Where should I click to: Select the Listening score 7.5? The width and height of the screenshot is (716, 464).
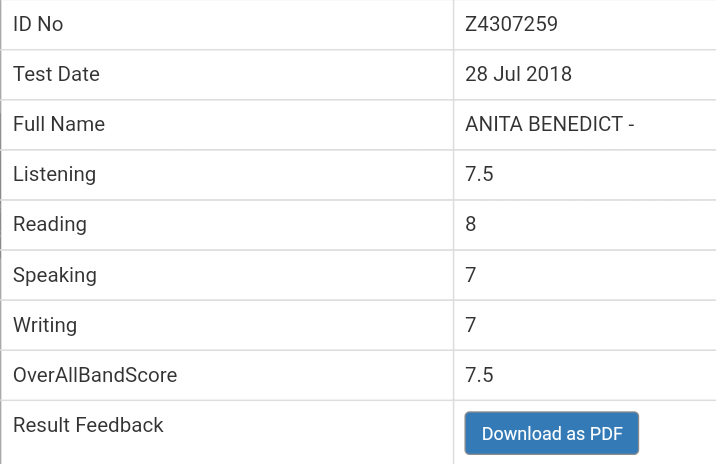[x=479, y=174]
